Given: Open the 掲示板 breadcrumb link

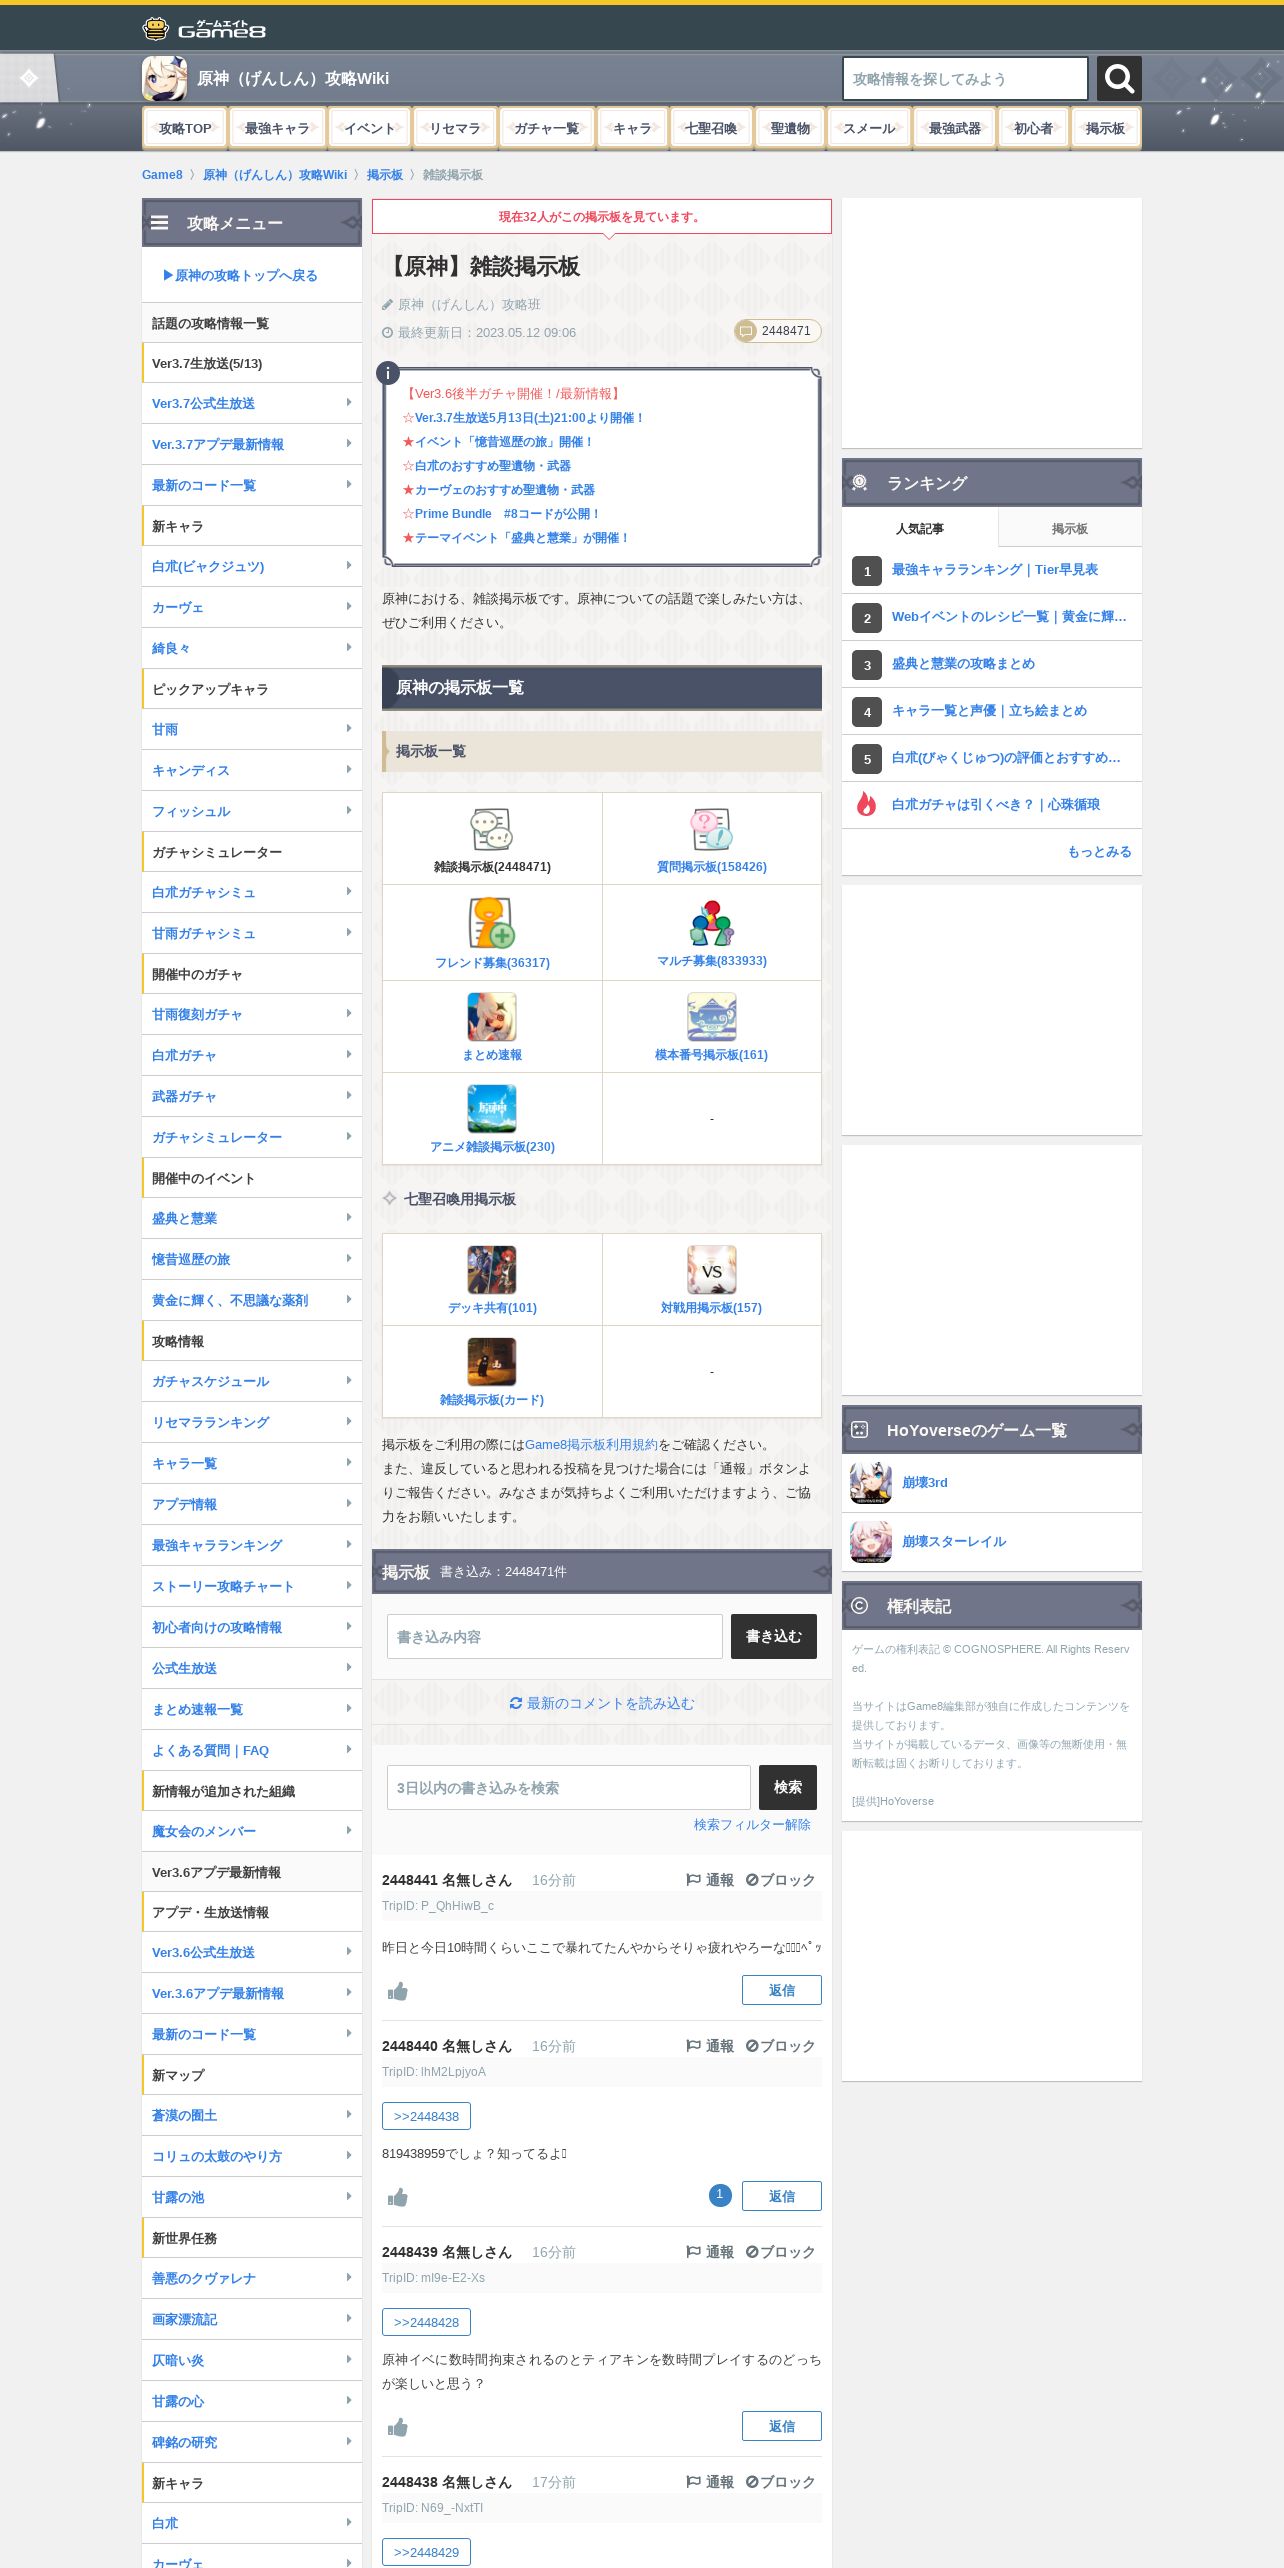Looking at the screenshot, I should click(x=385, y=175).
